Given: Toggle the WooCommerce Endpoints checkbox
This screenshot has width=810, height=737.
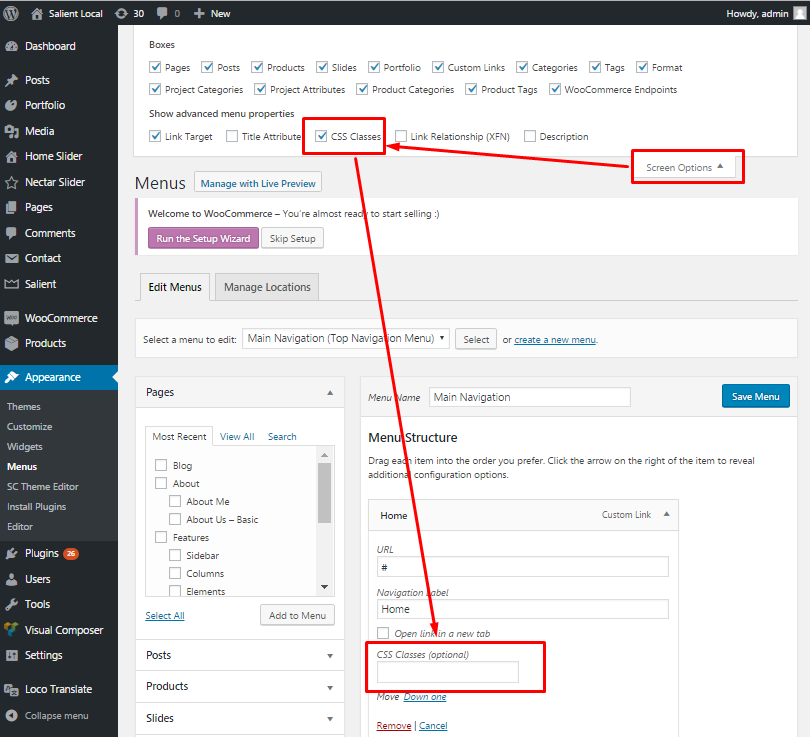Looking at the screenshot, I should coord(555,89).
